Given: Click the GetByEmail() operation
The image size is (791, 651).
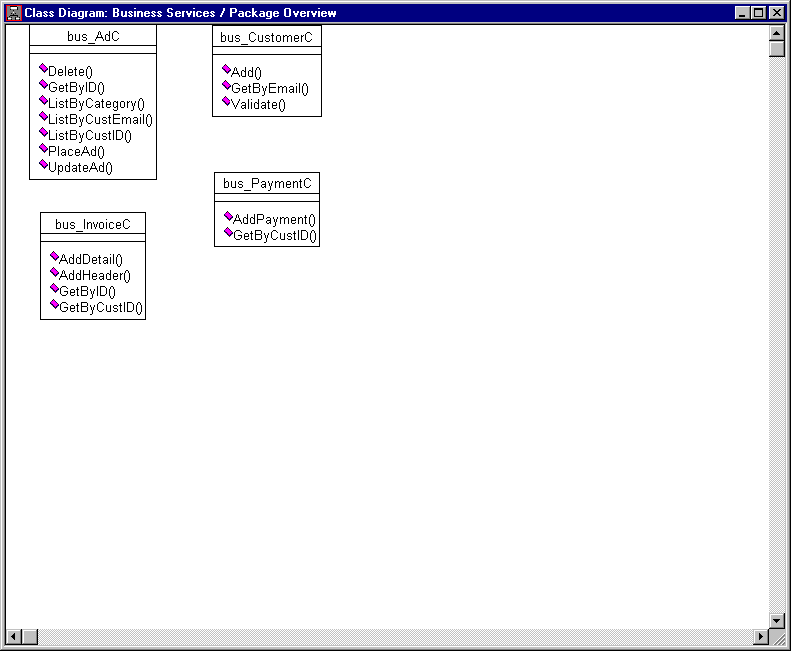Looking at the screenshot, I should (x=270, y=89).
